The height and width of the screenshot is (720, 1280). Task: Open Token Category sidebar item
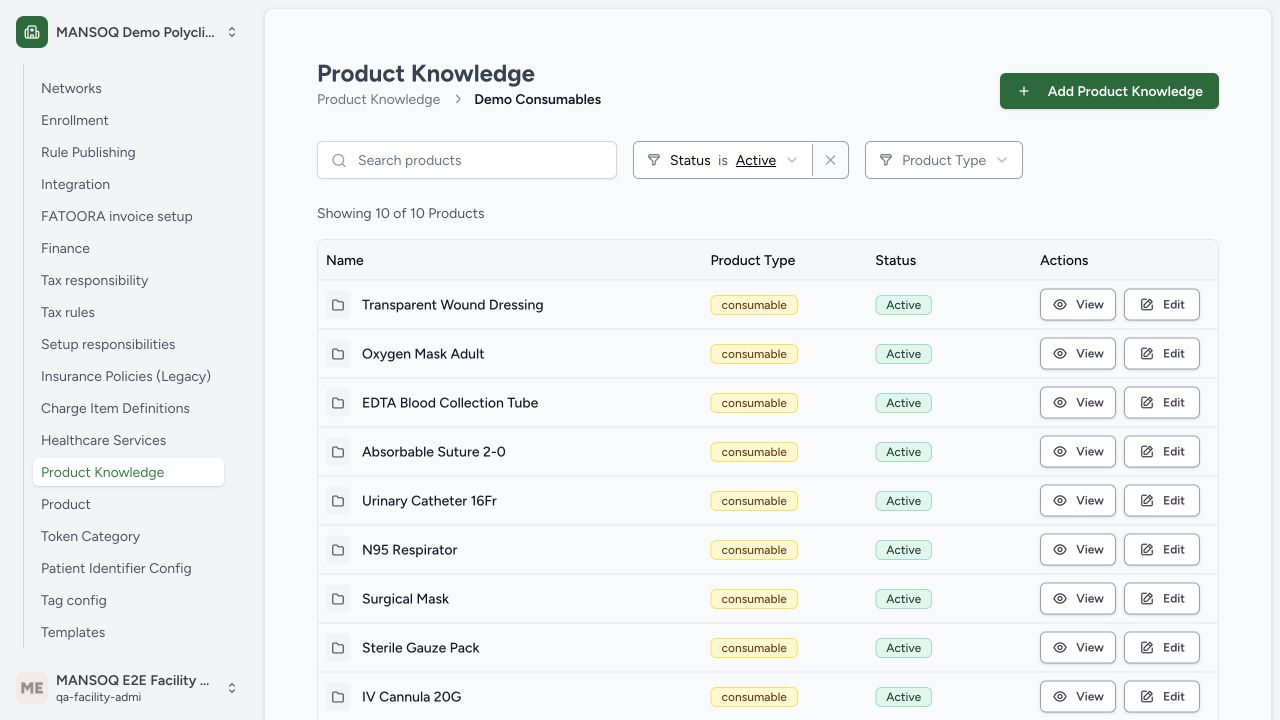128,536
